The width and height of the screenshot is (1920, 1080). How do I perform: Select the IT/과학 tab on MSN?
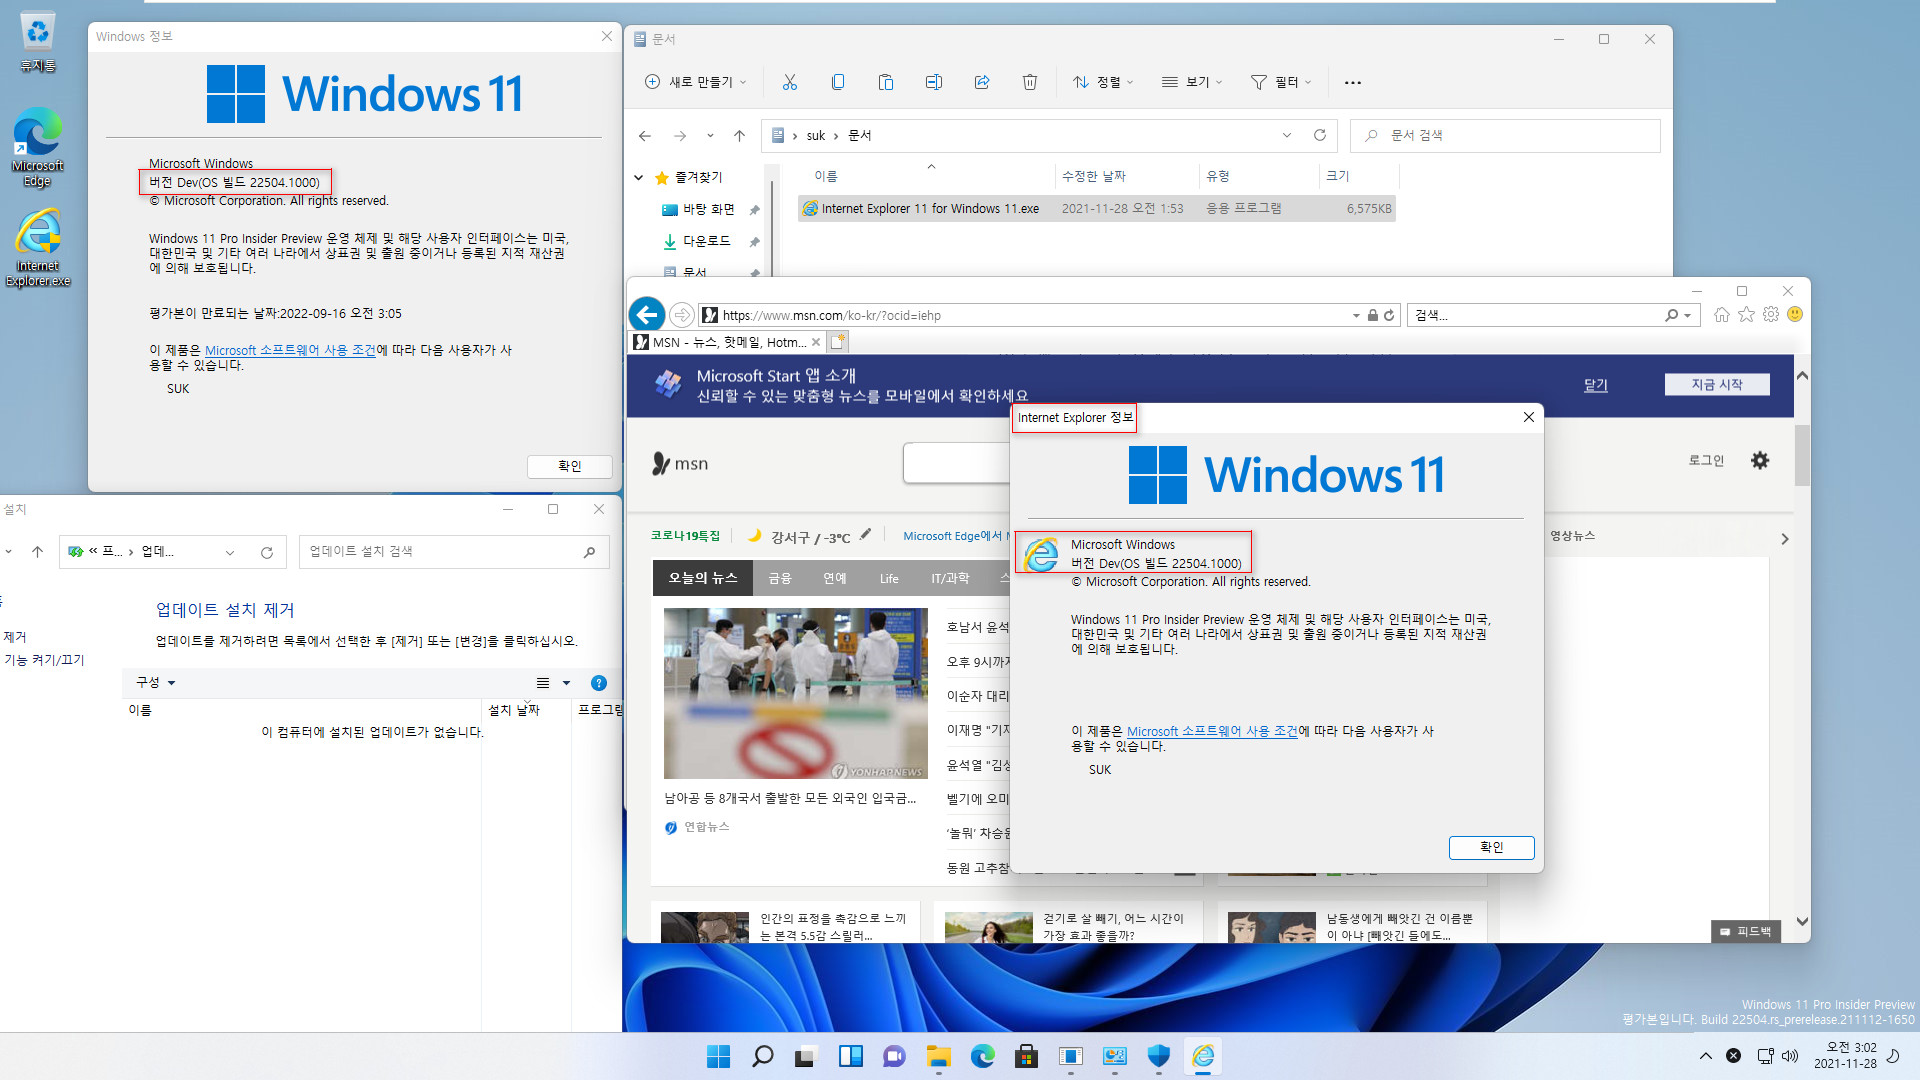coord(950,578)
